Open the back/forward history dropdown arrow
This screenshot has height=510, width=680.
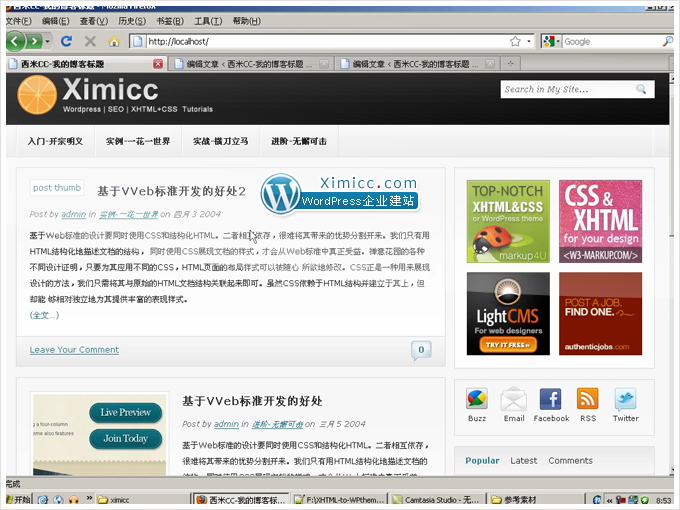point(47,42)
